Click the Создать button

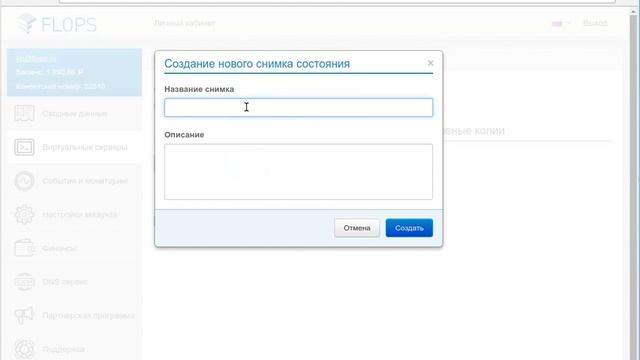tap(409, 228)
